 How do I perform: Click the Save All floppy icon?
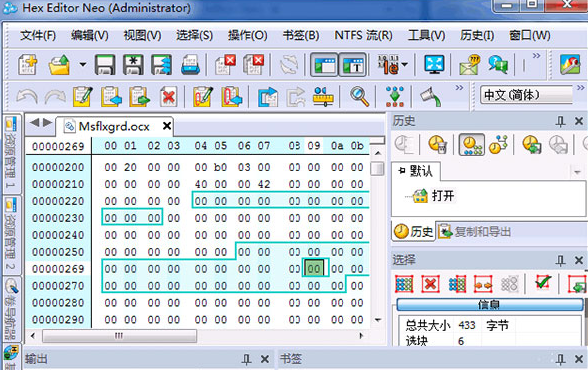[x=162, y=64]
